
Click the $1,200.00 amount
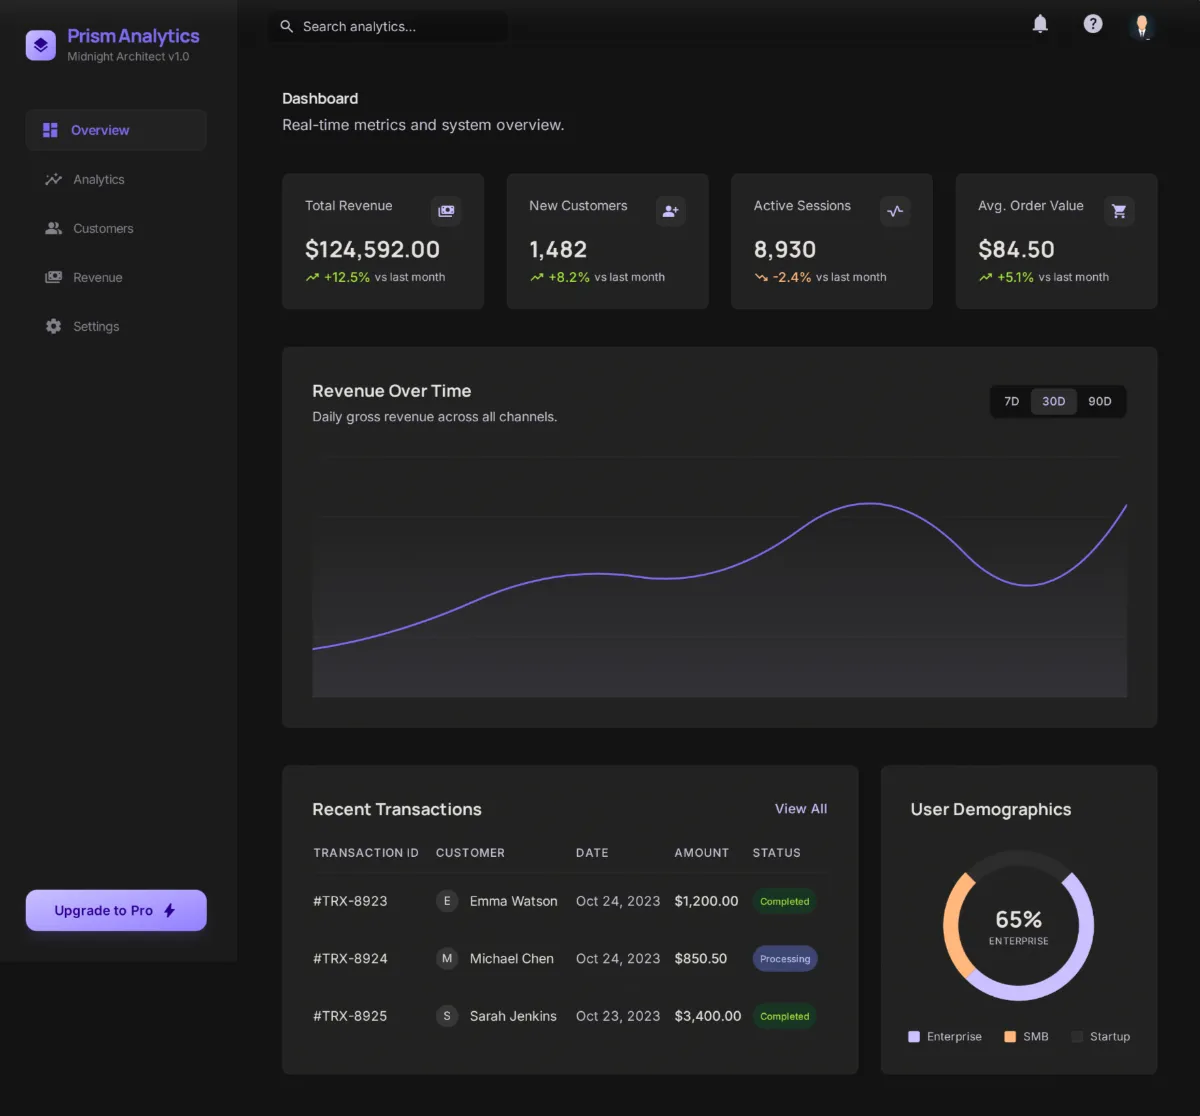click(x=706, y=901)
